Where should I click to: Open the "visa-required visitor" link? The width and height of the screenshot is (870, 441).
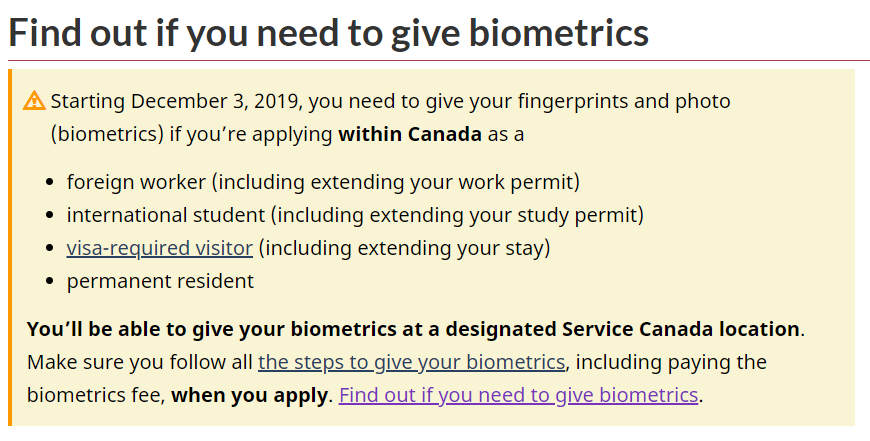point(160,248)
